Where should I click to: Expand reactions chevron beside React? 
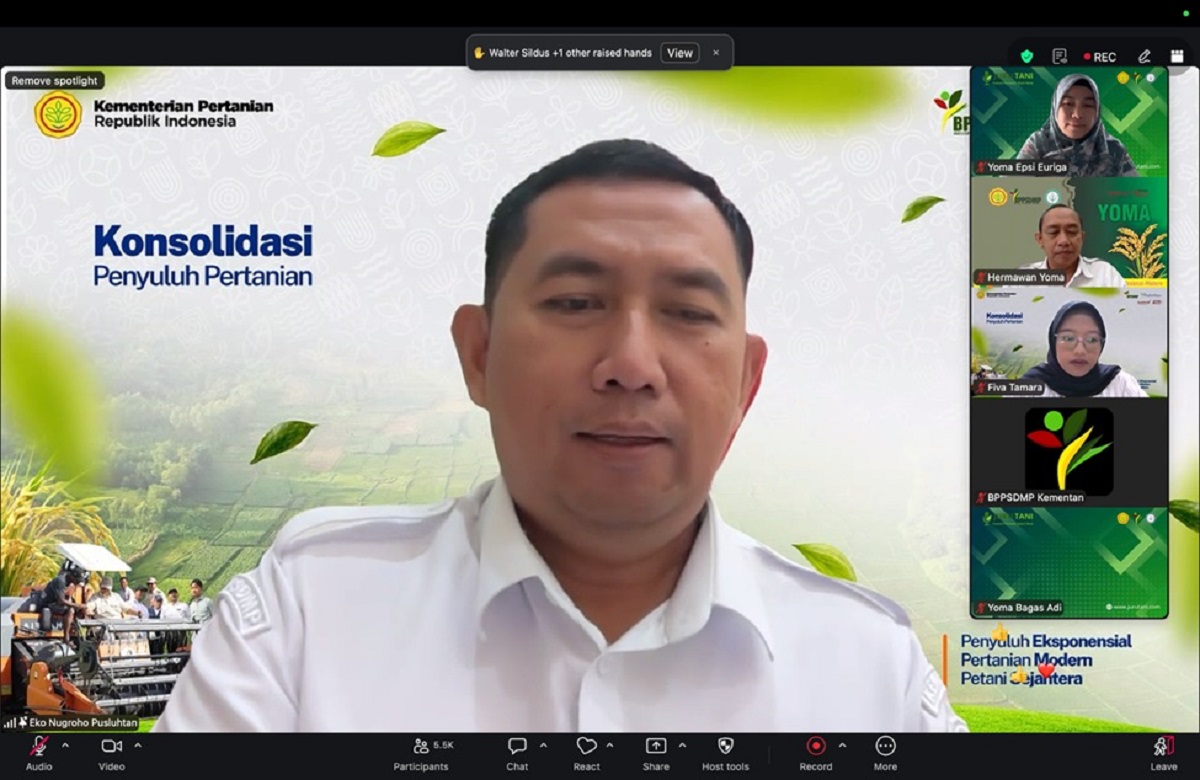(x=610, y=745)
